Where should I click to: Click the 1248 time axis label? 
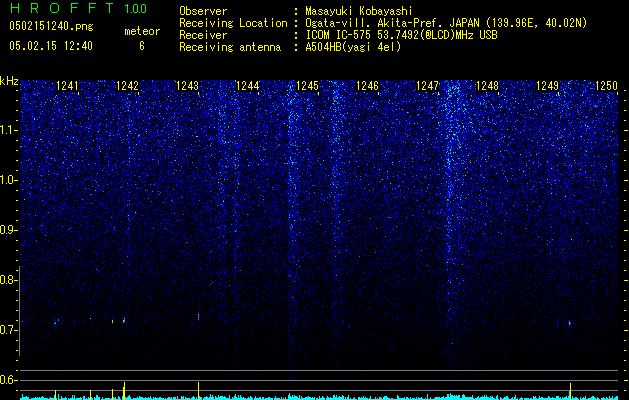point(487,85)
